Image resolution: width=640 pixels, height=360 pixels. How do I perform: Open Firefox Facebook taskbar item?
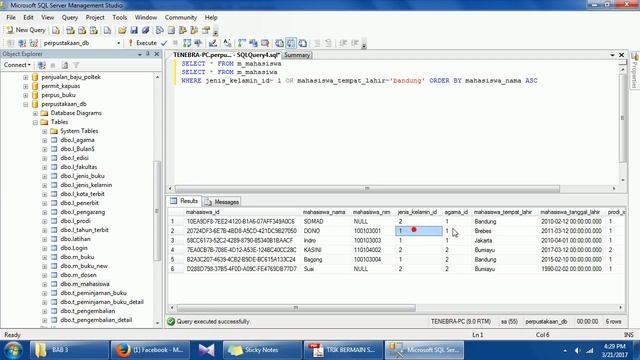(149, 350)
